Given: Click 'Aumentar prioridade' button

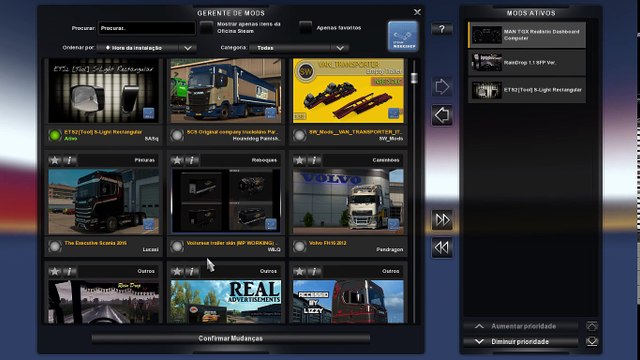Looking at the screenshot, I should coord(520,326).
